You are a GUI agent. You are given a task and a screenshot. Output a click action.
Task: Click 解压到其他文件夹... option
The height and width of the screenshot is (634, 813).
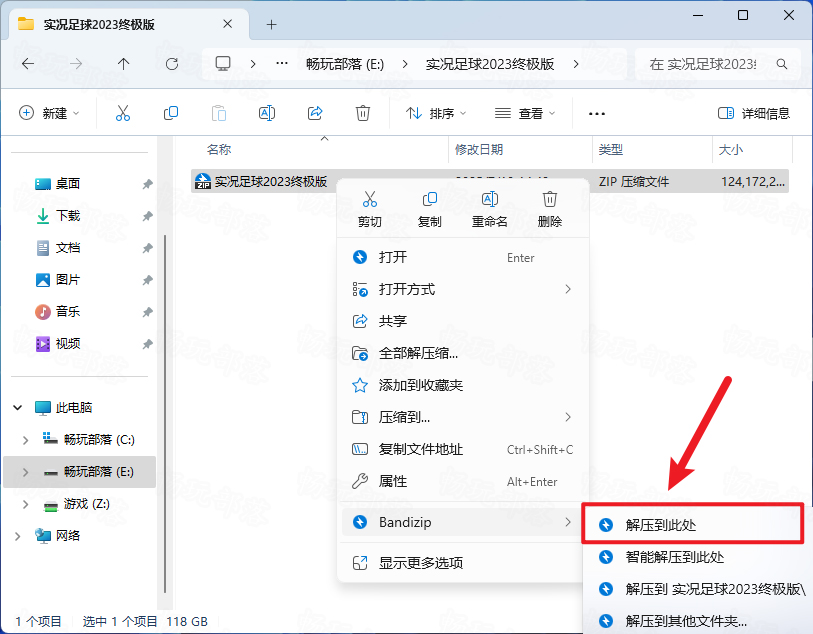click(x=697, y=621)
